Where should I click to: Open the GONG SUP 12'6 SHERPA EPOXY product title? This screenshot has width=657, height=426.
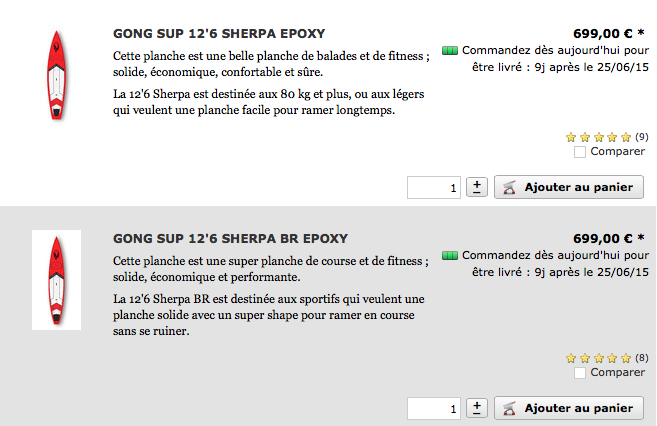[219, 34]
